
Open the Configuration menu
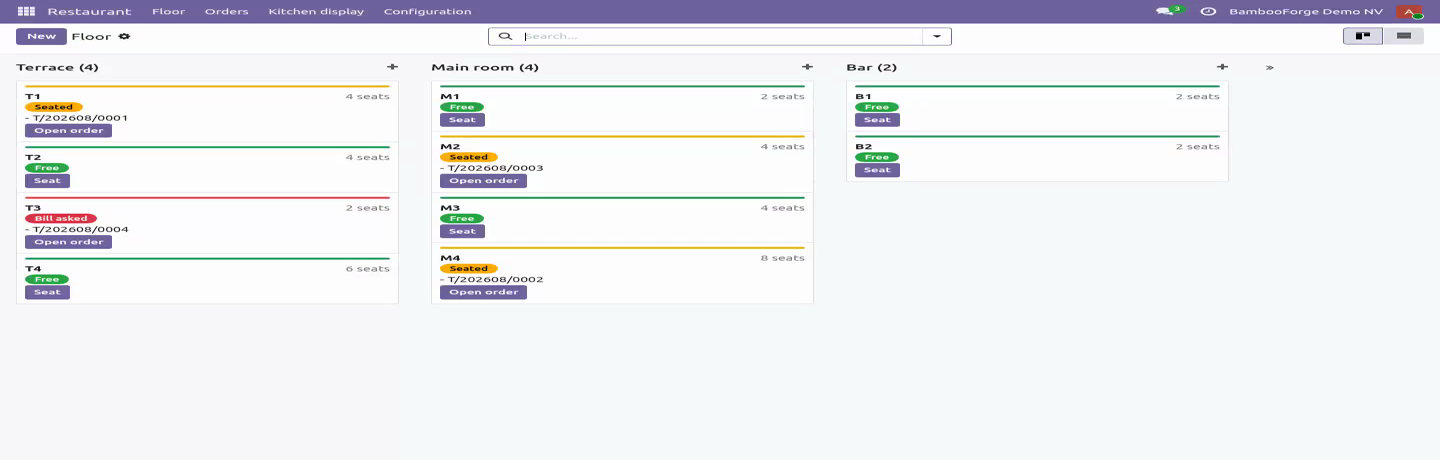[x=427, y=11]
